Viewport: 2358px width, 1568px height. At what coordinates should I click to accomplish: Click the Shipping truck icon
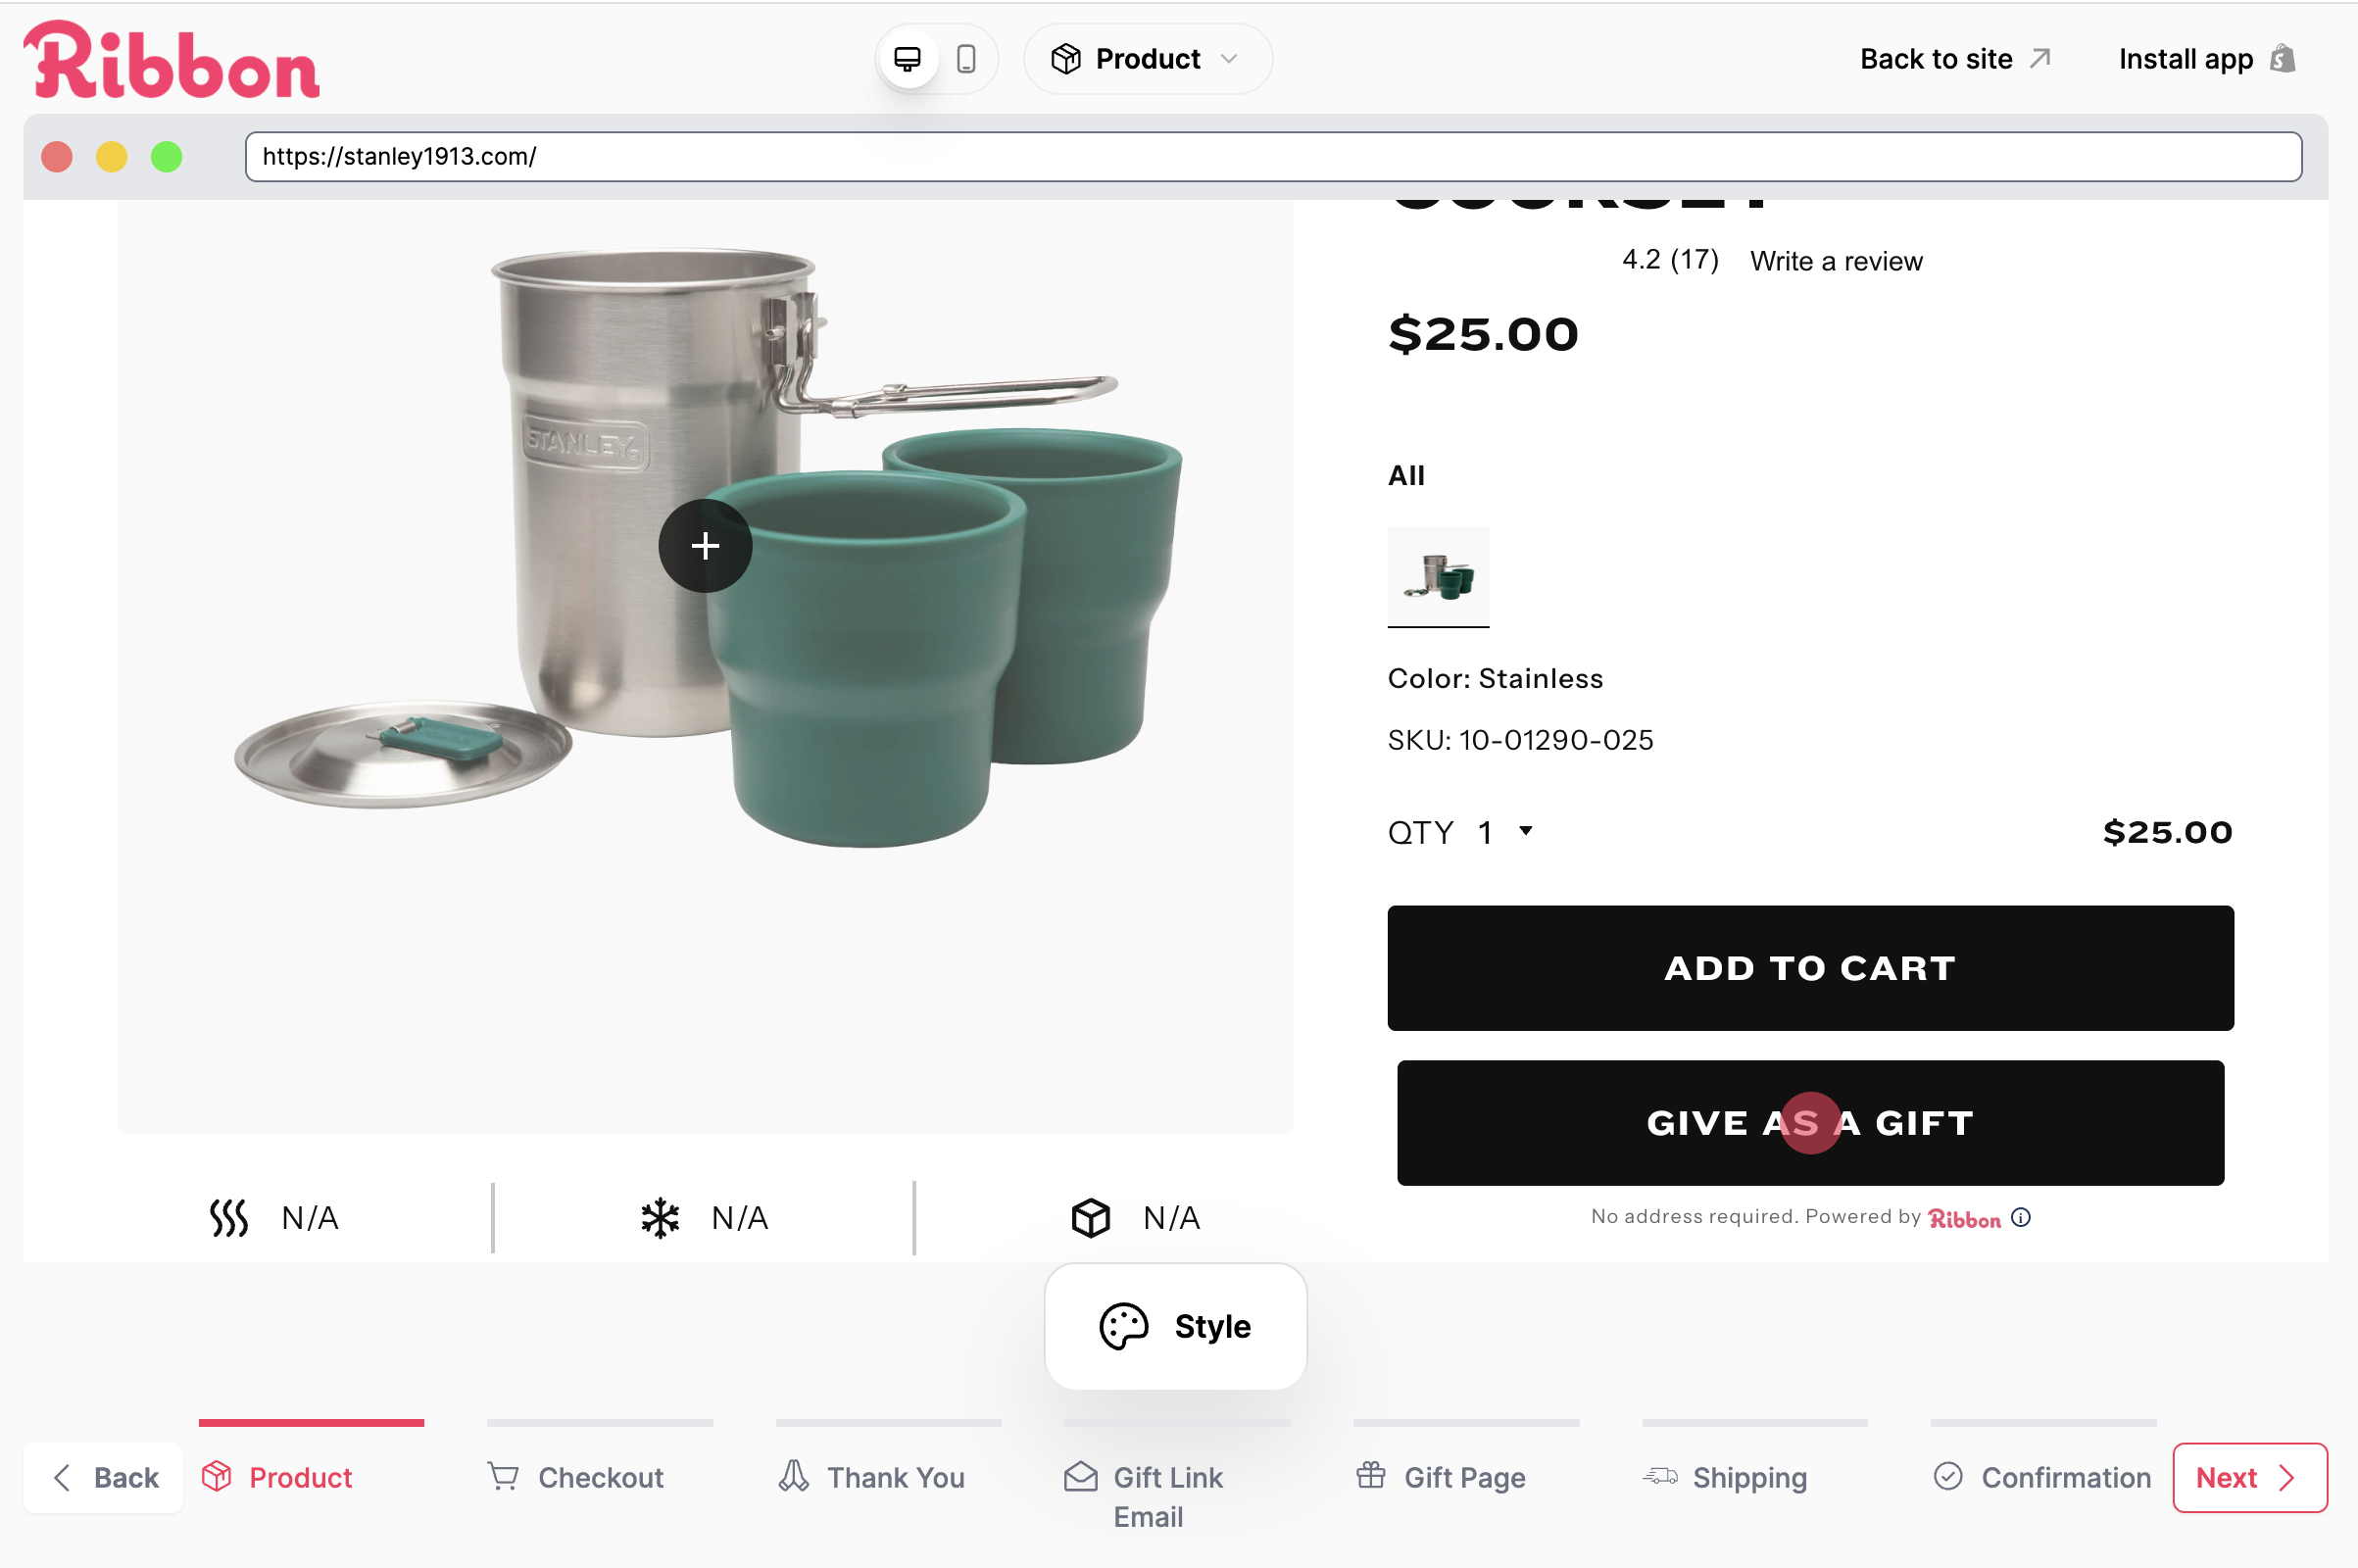point(1660,1476)
